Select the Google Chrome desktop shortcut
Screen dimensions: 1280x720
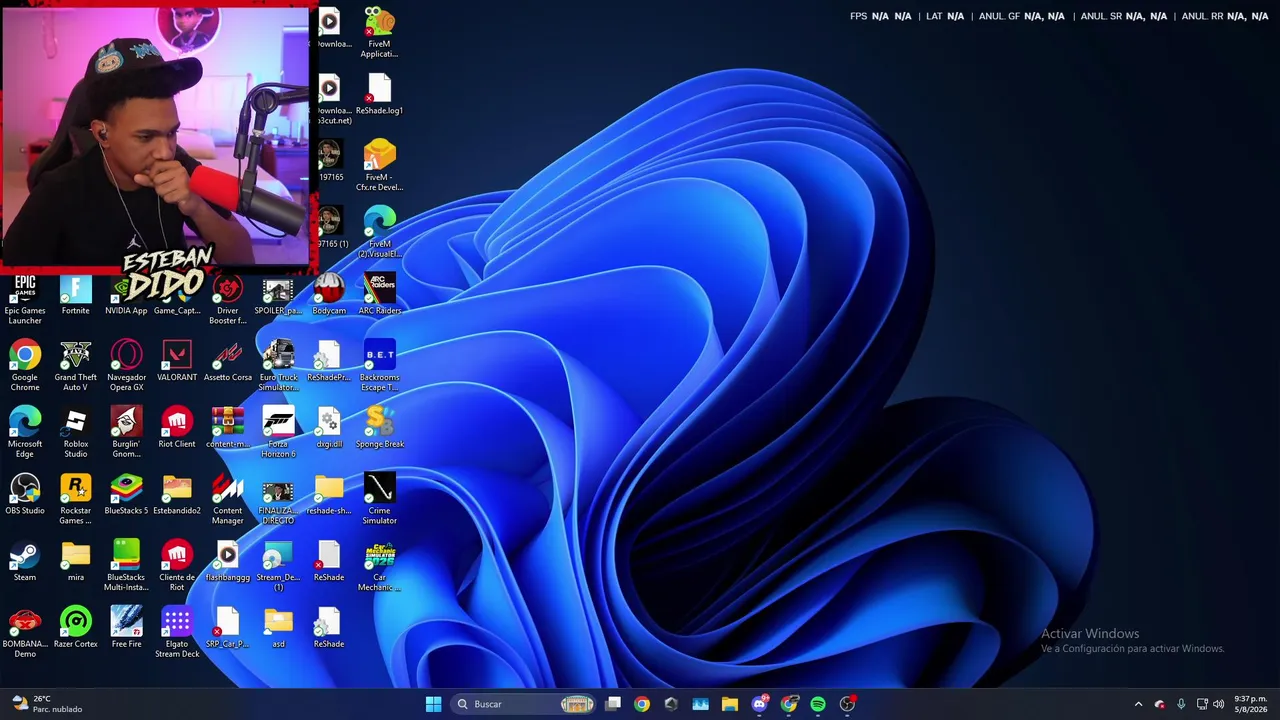click(x=25, y=366)
